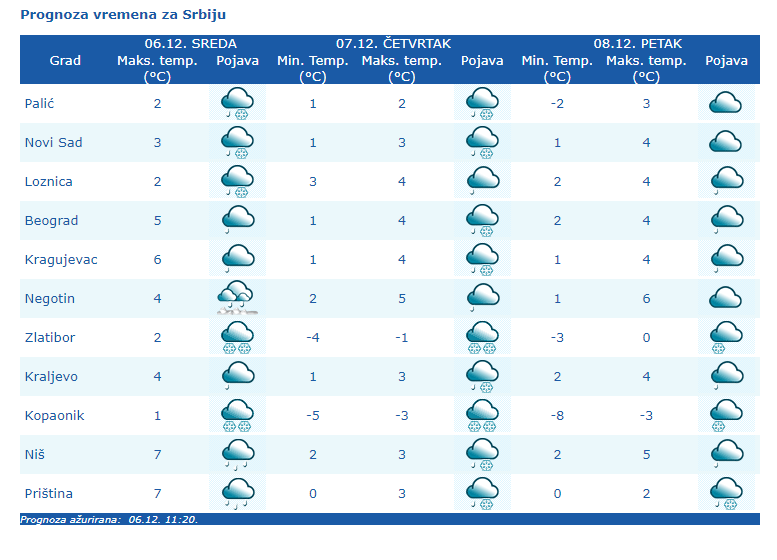Click the Prognoza vremena za Srbiju title
Screen dimensions: 777x560
coord(122,16)
